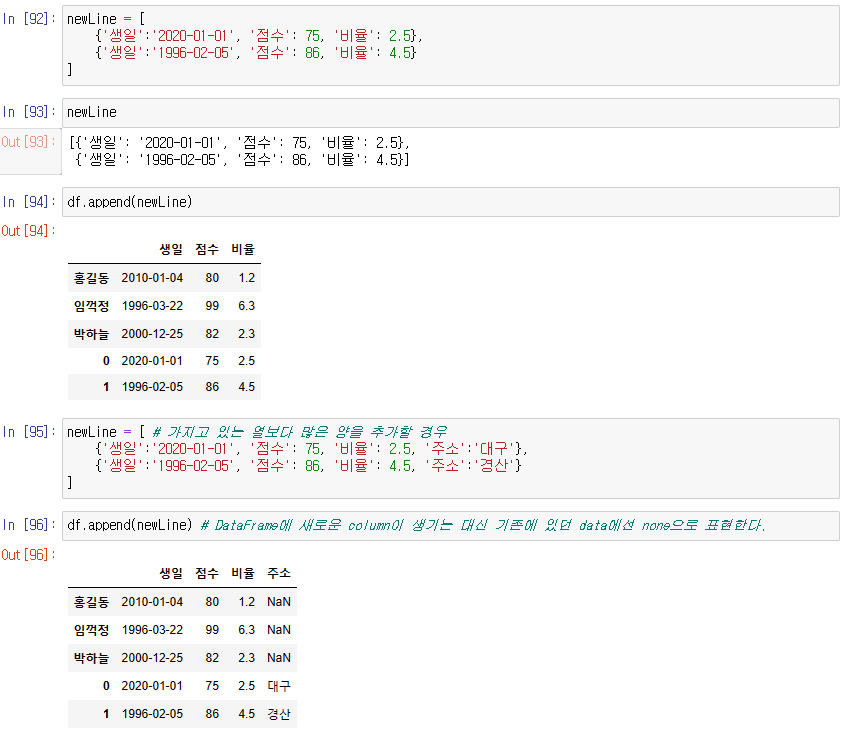Click the 비율 column header in Out [94] table

[x=243, y=250]
